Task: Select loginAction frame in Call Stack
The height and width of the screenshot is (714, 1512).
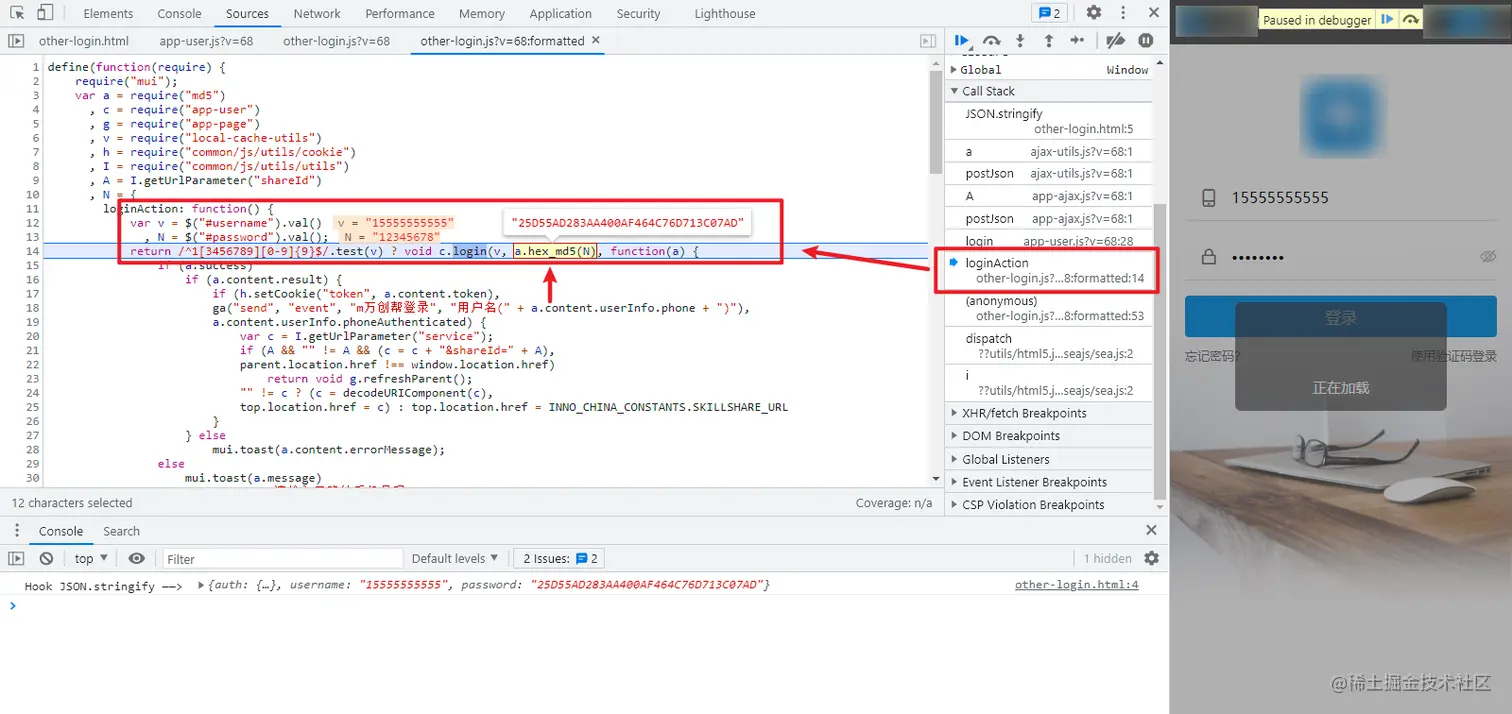Action: [1048, 270]
